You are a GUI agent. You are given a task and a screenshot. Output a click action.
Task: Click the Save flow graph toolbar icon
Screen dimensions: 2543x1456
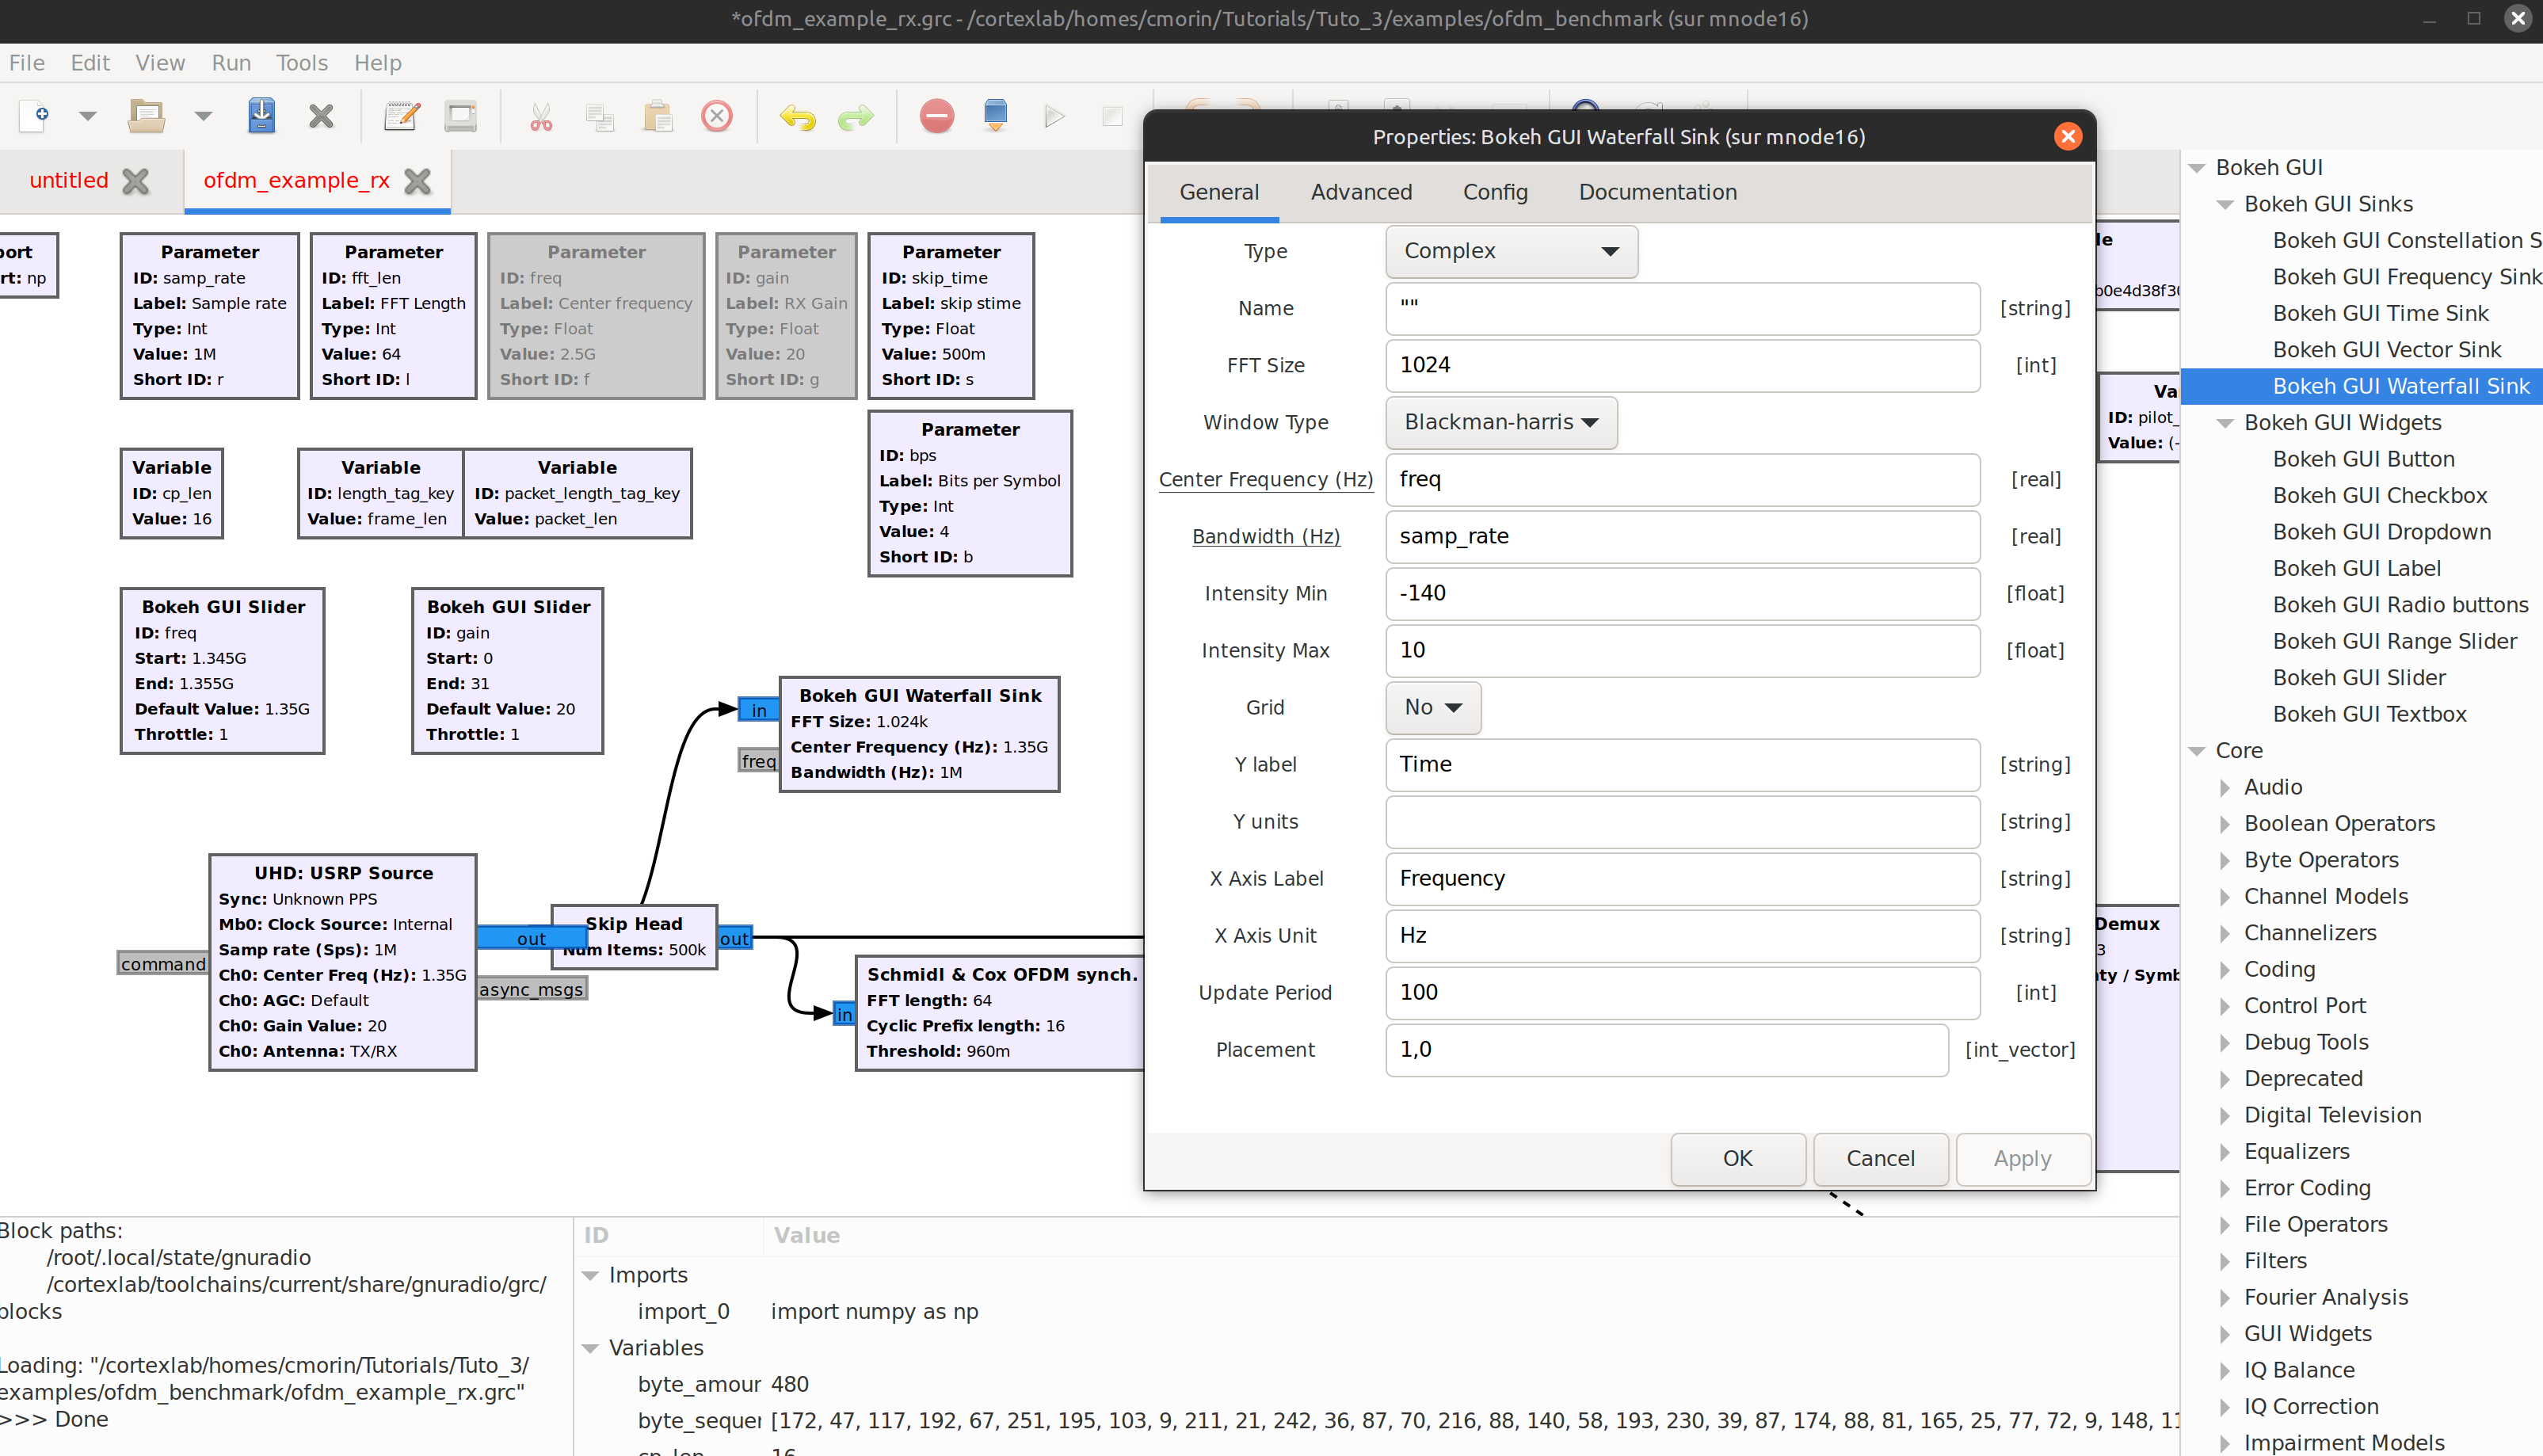(x=261, y=116)
